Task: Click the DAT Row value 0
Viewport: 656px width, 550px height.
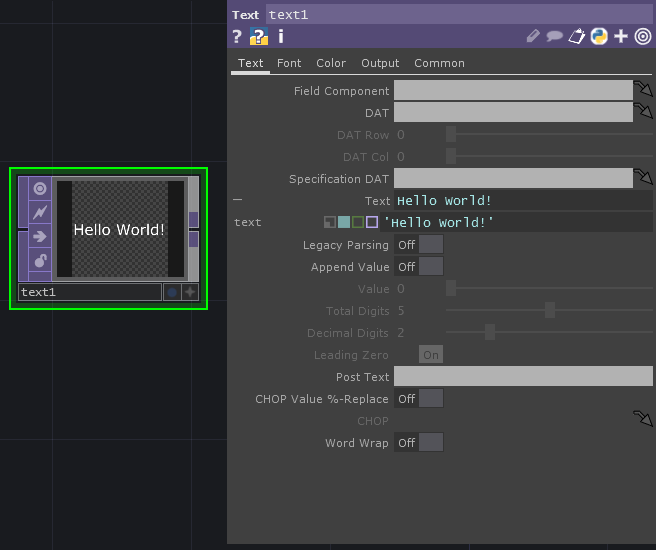Action: (401, 135)
